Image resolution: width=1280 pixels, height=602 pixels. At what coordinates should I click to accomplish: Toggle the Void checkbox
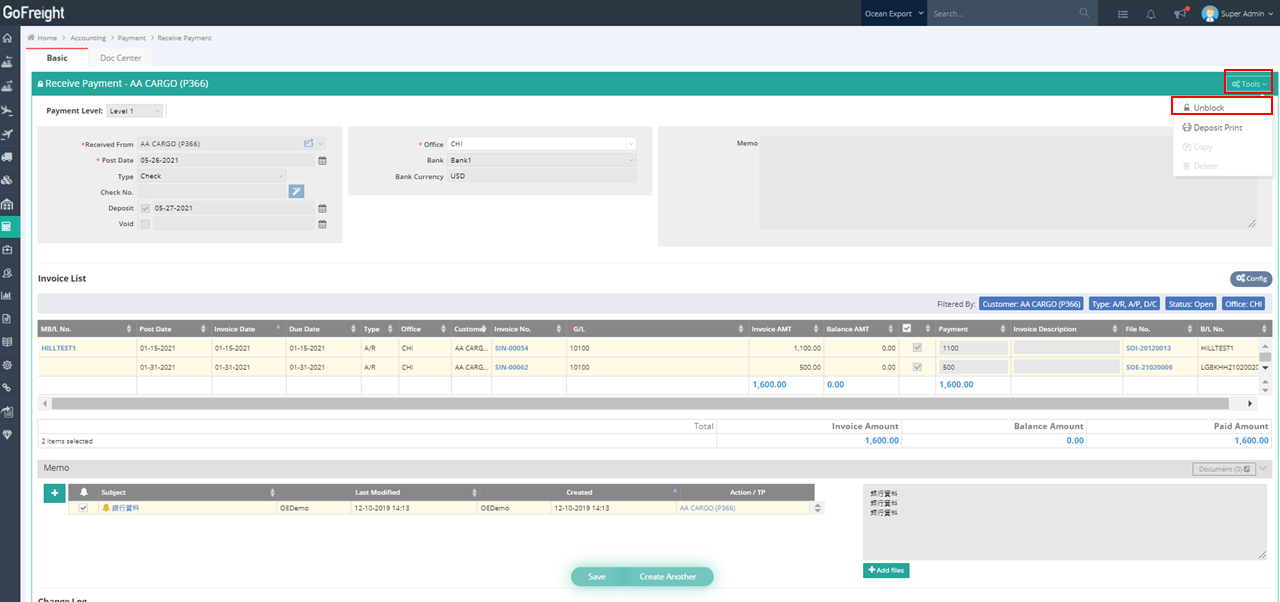(x=146, y=224)
